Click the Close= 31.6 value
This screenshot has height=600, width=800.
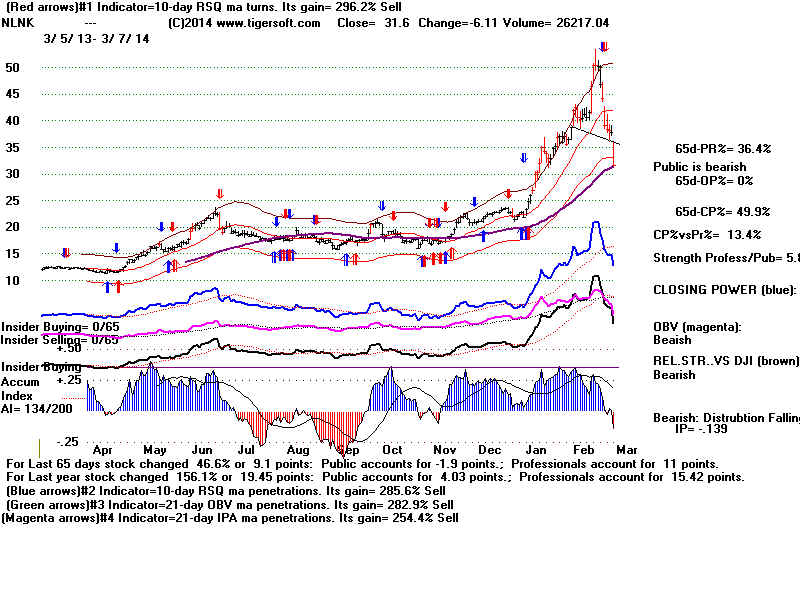point(373,23)
